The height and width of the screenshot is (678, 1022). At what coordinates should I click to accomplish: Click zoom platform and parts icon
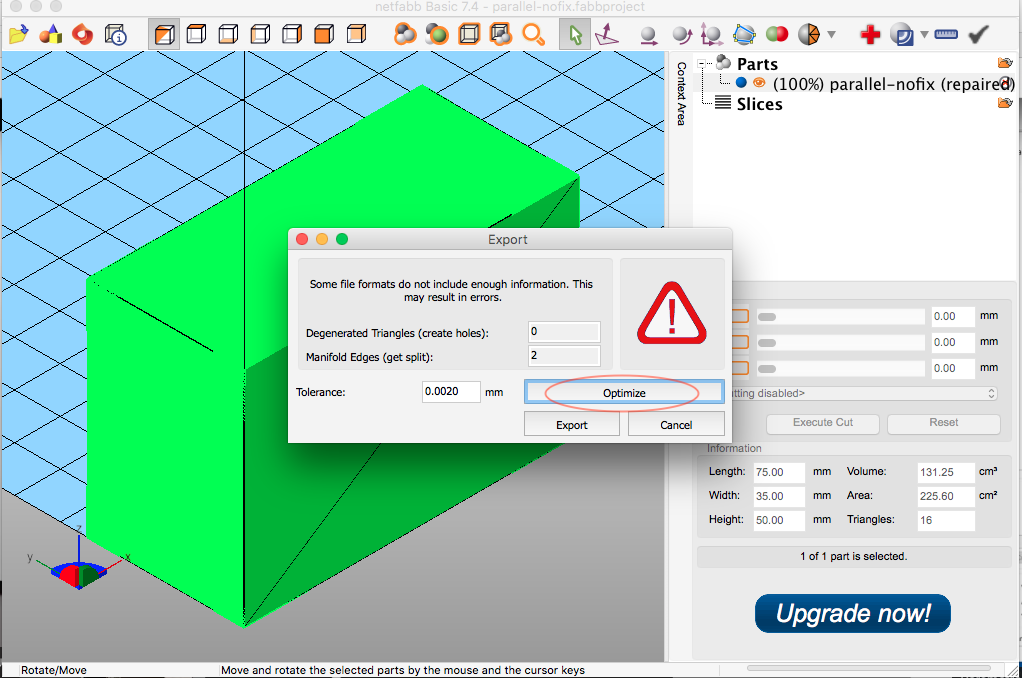click(x=501, y=34)
